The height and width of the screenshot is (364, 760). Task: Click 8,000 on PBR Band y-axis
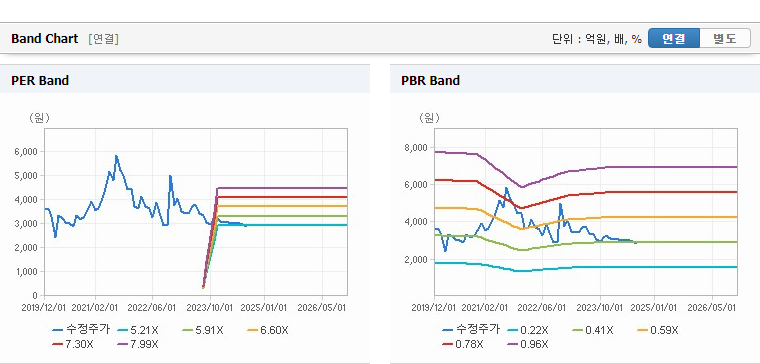[417, 147]
